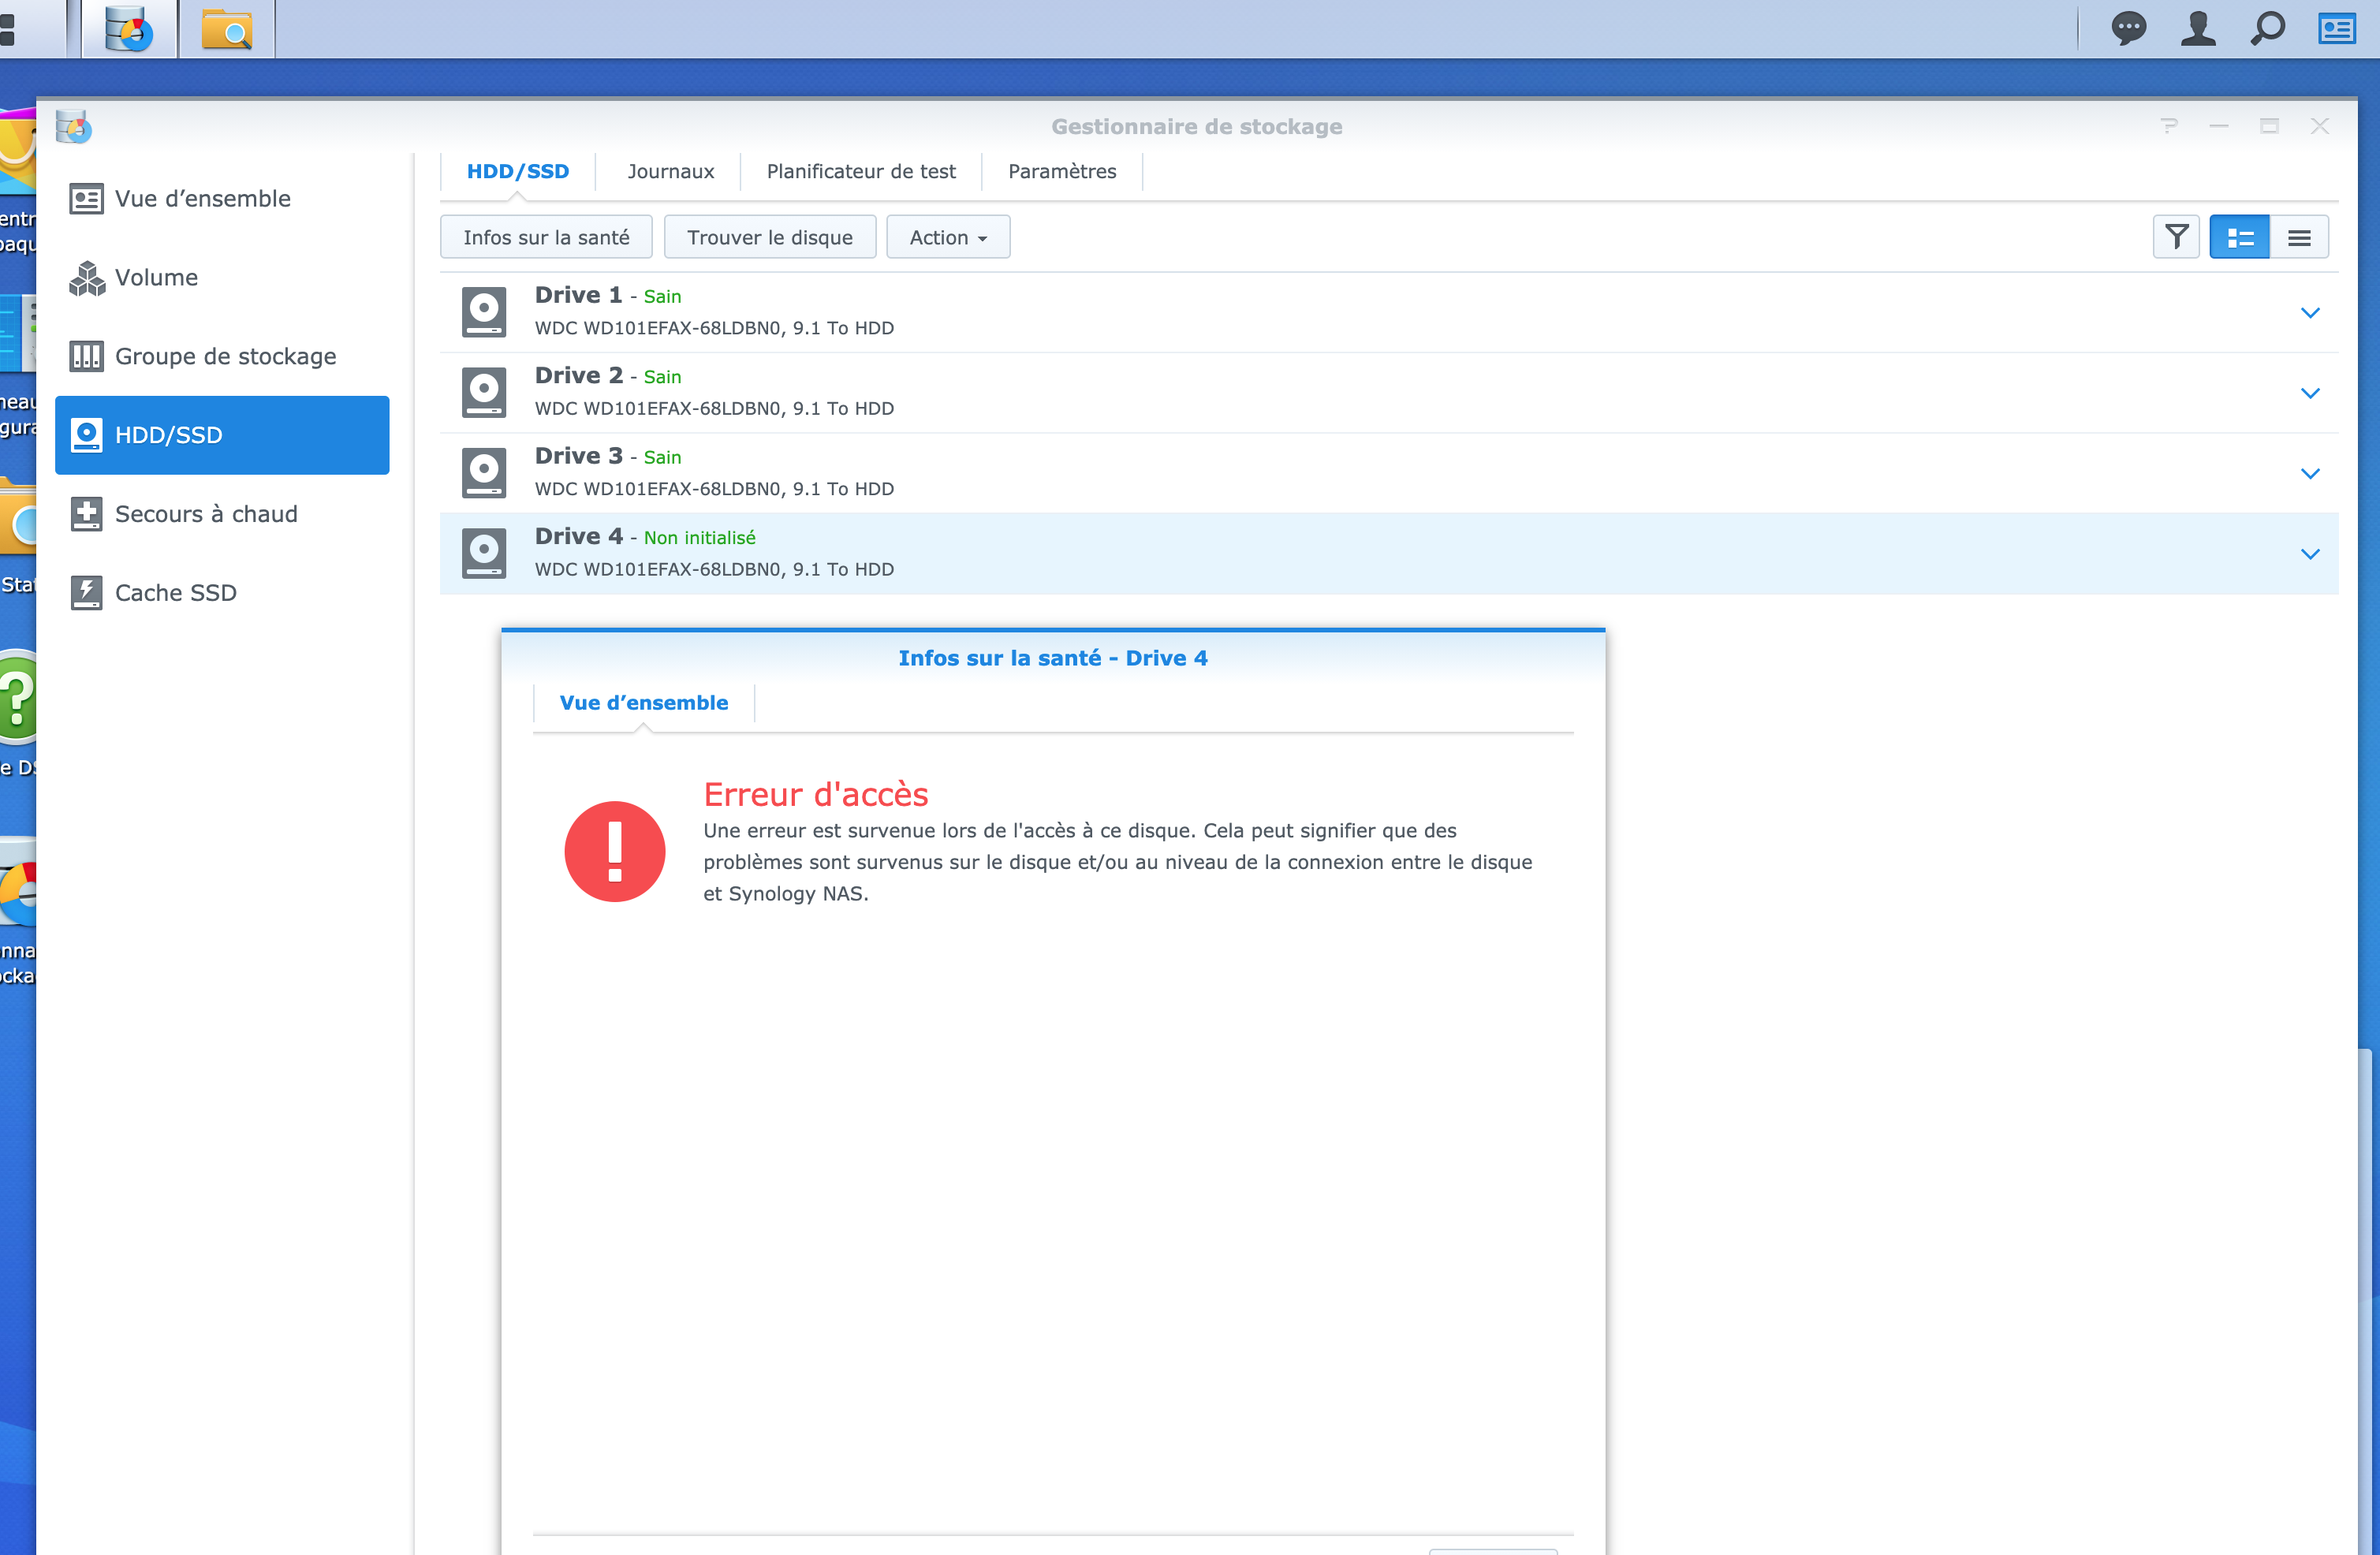The width and height of the screenshot is (2380, 1555).
Task: Open File Station folder icon in taskbar
Action: tap(227, 29)
